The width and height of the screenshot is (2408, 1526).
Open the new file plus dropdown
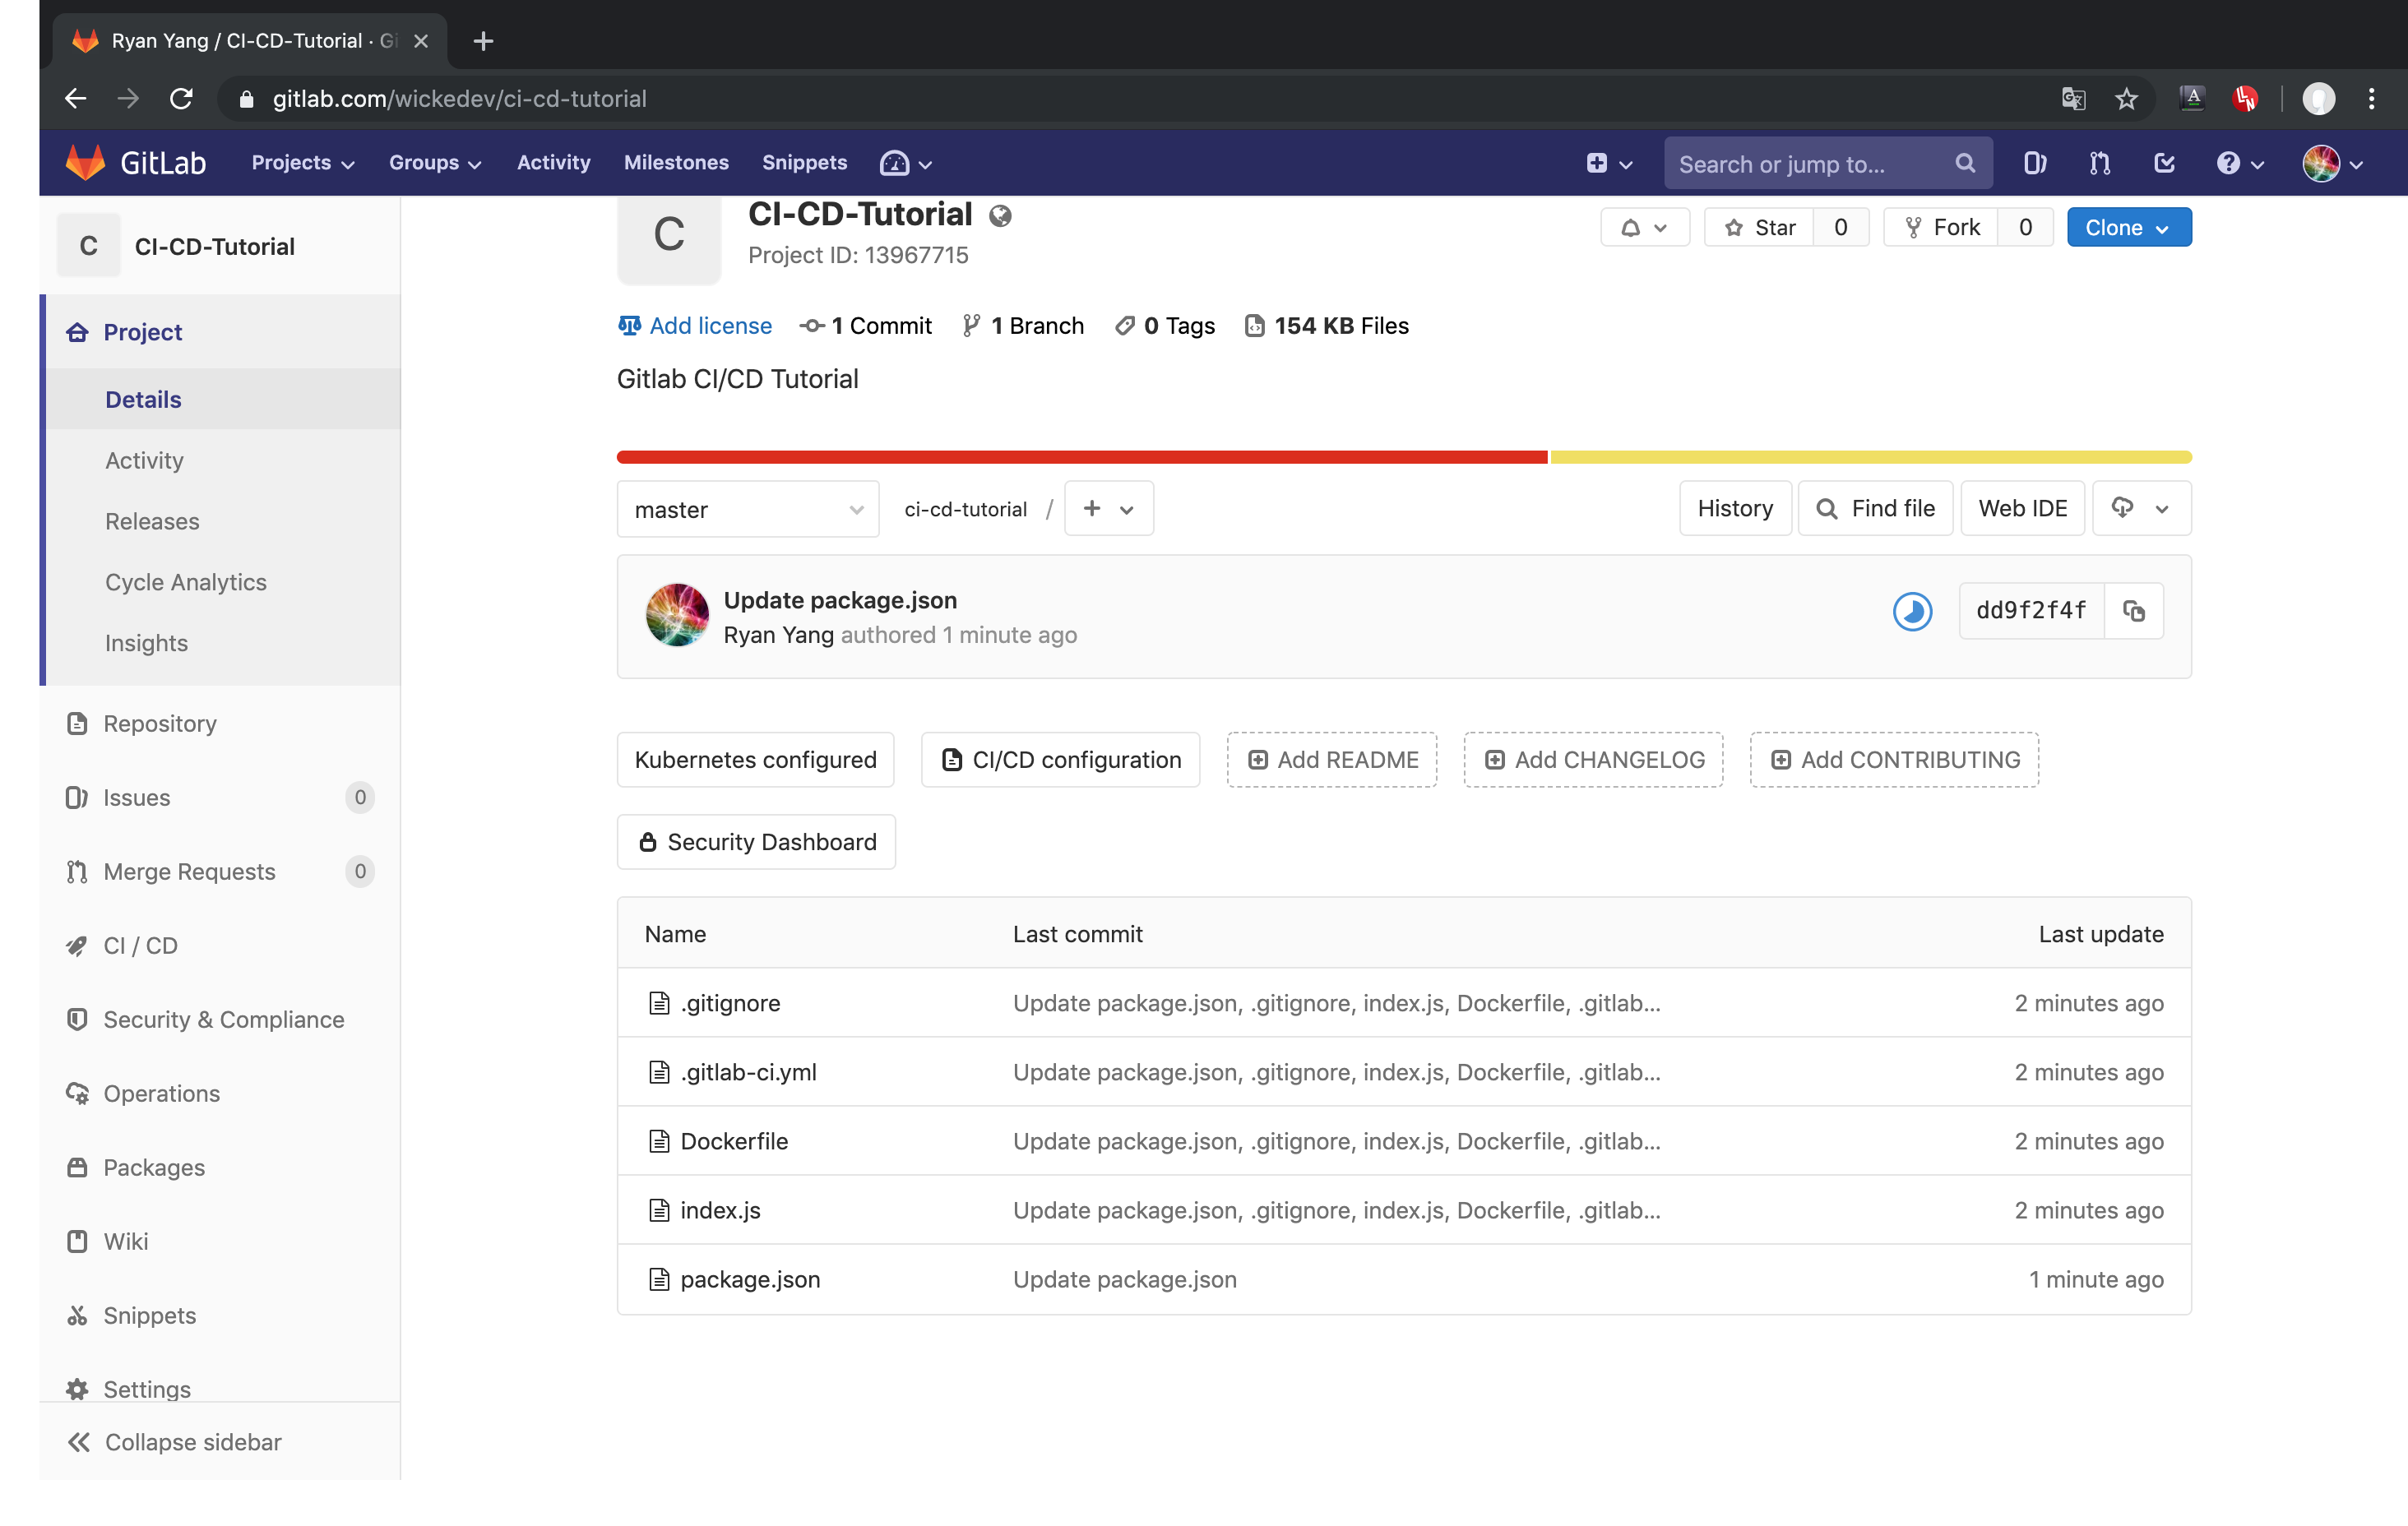coord(1108,508)
